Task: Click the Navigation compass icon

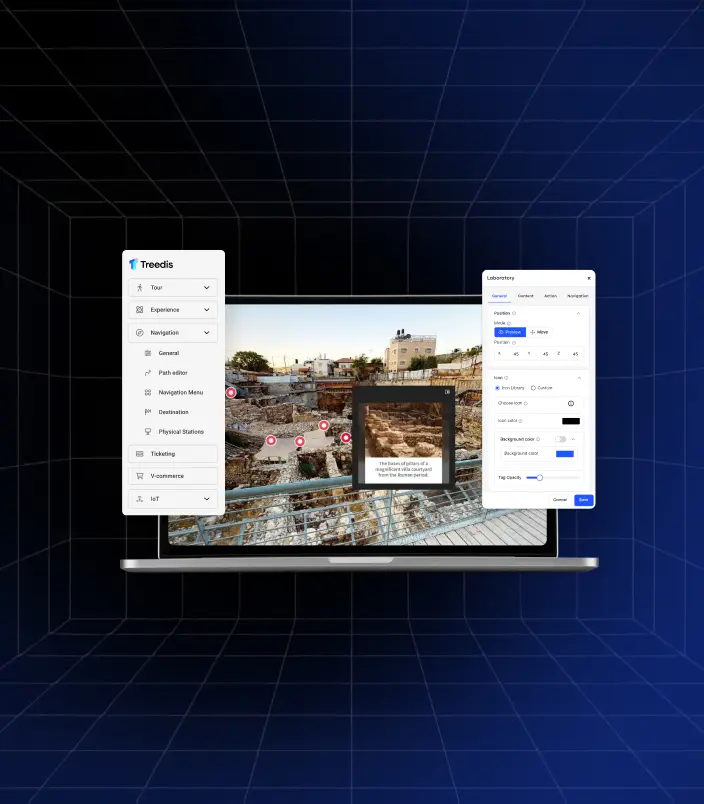Action: 139,333
